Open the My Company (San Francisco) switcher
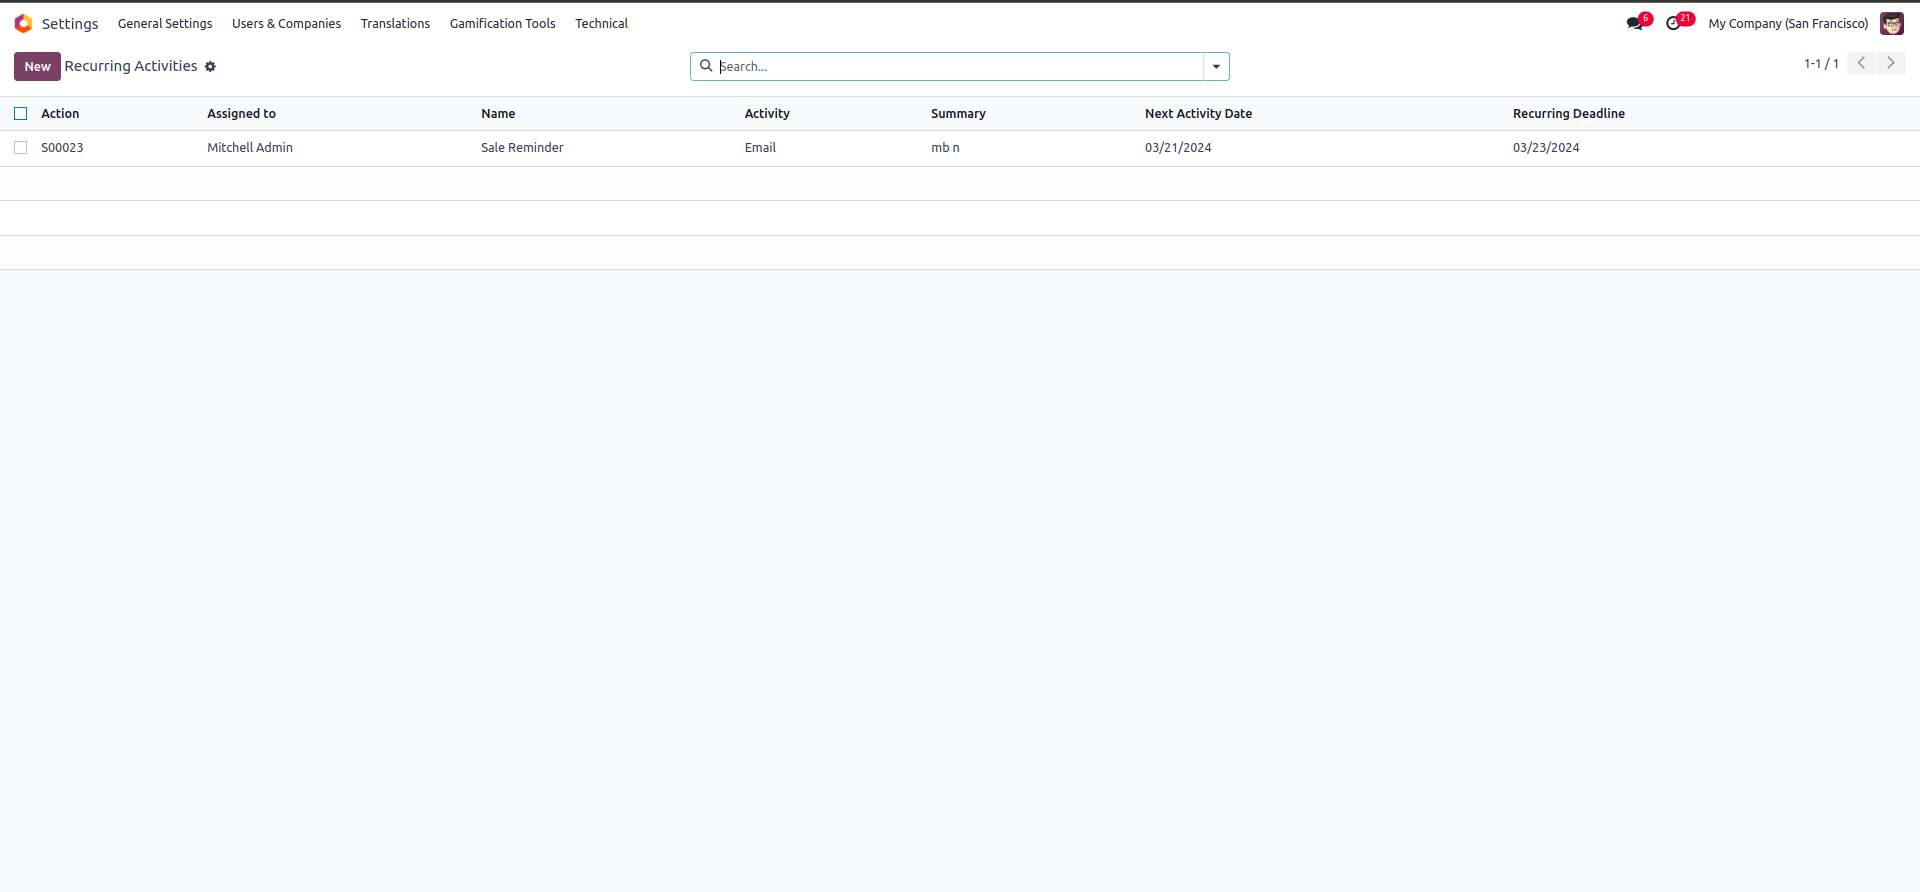 click(x=1788, y=23)
